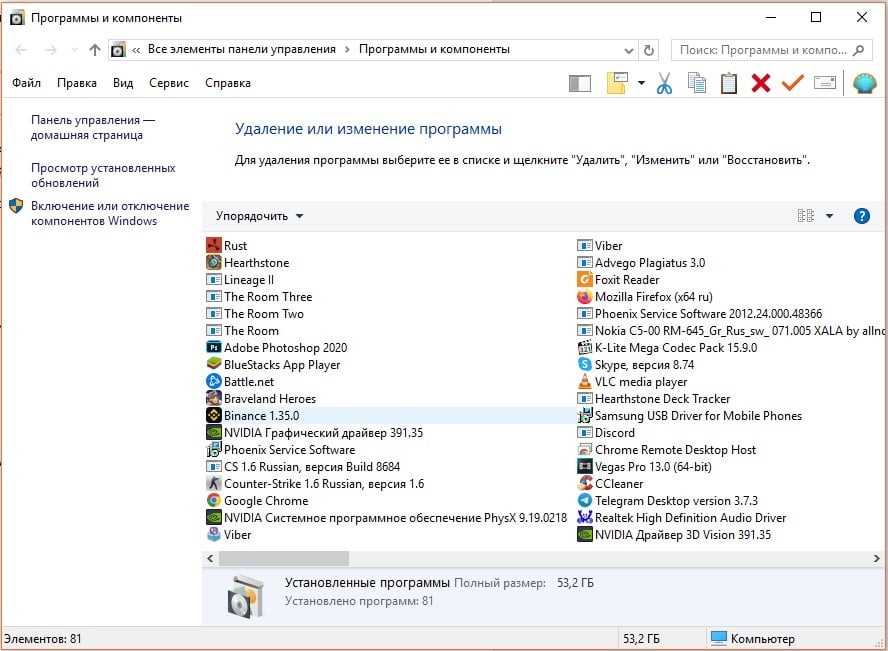Select Telegram Desktop in program list
The height and width of the screenshot is (651, 888).
click(676, 501)
